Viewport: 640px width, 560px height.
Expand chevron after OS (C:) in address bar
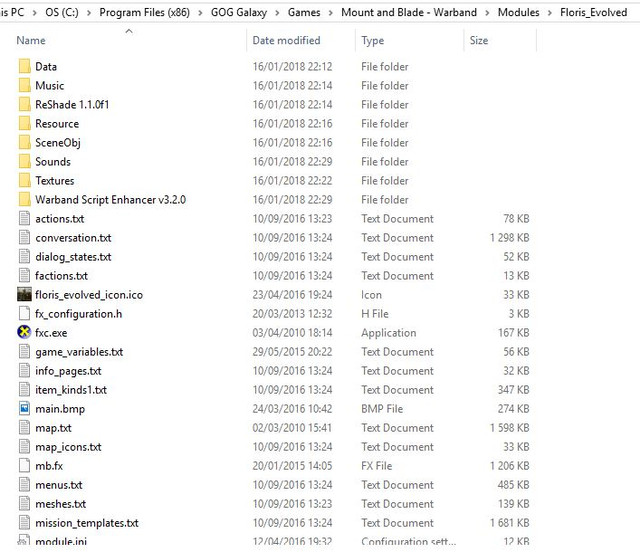tap(89, 13)
